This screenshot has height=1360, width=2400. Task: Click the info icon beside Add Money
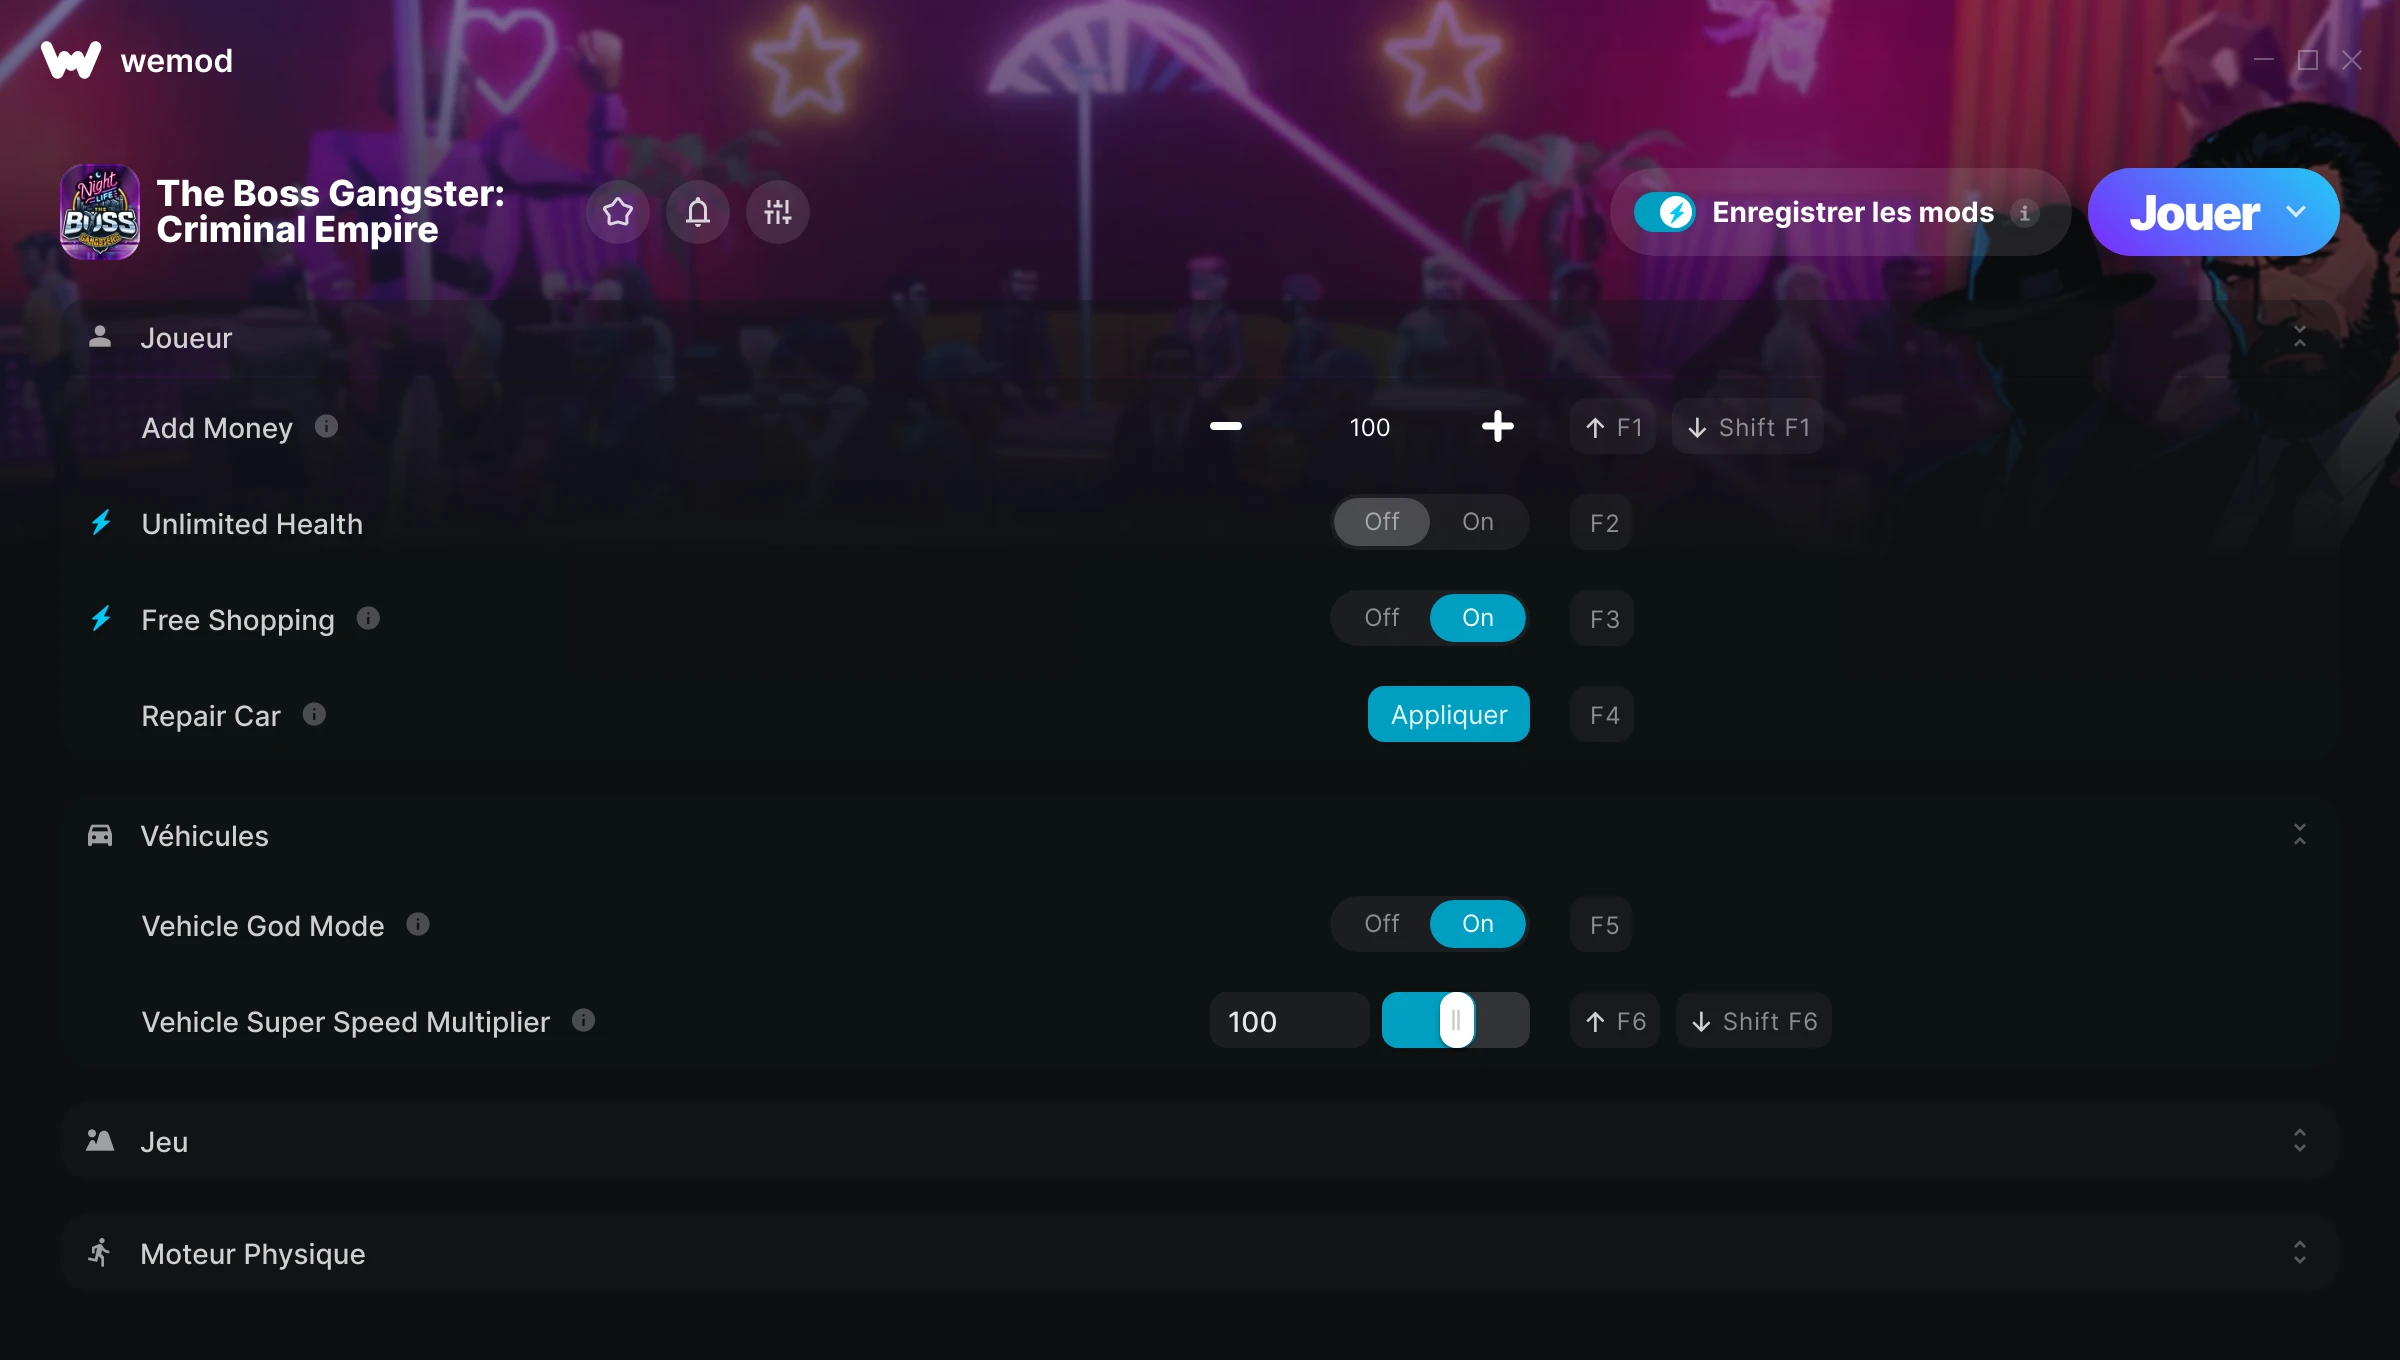[x=326, y=427]
